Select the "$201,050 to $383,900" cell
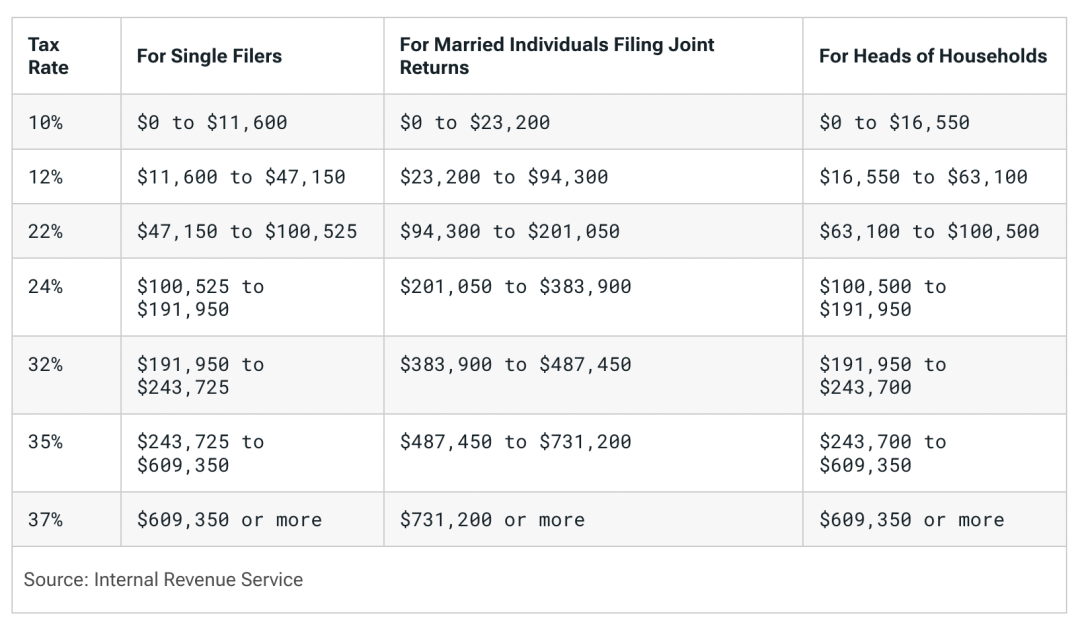Viewport: 1080px width, 625px height. (x=515, y=287)
